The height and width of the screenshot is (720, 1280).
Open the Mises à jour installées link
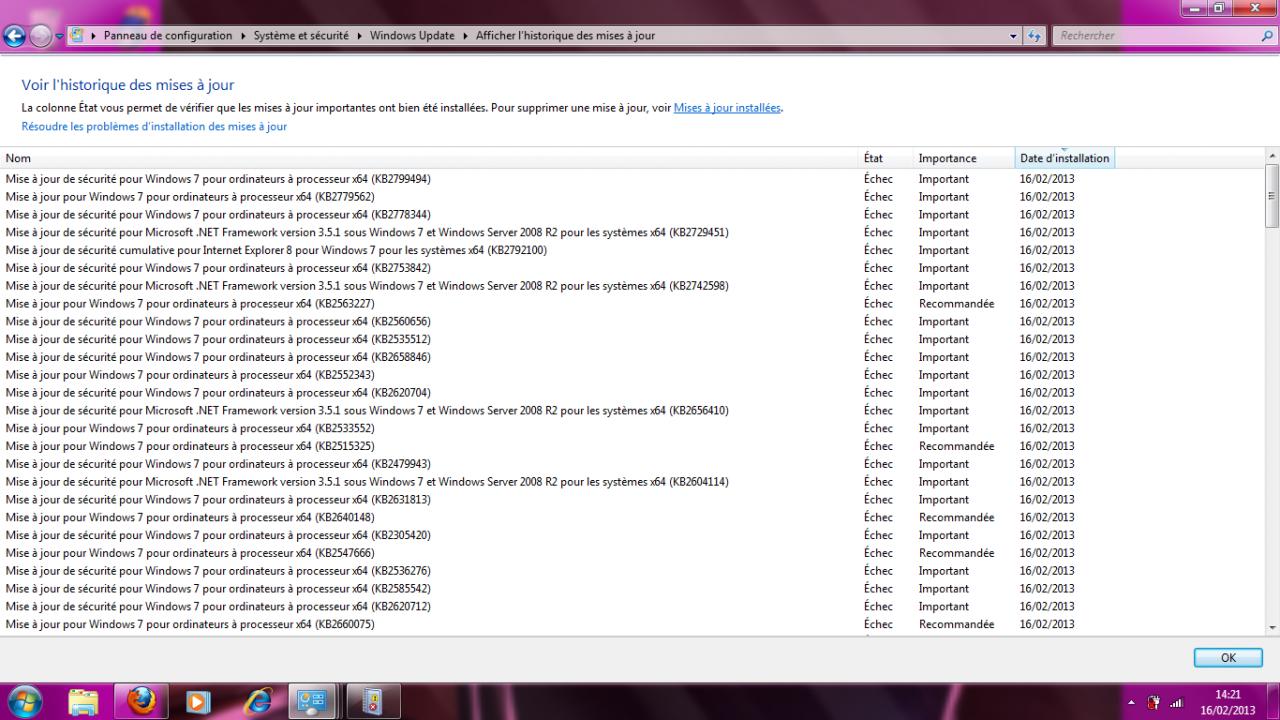(727, 108)
